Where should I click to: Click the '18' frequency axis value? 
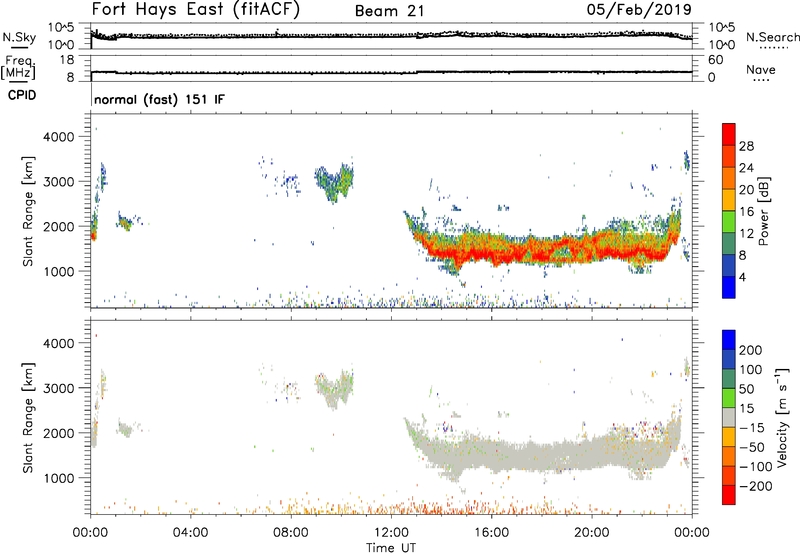(x=67, y=60)
